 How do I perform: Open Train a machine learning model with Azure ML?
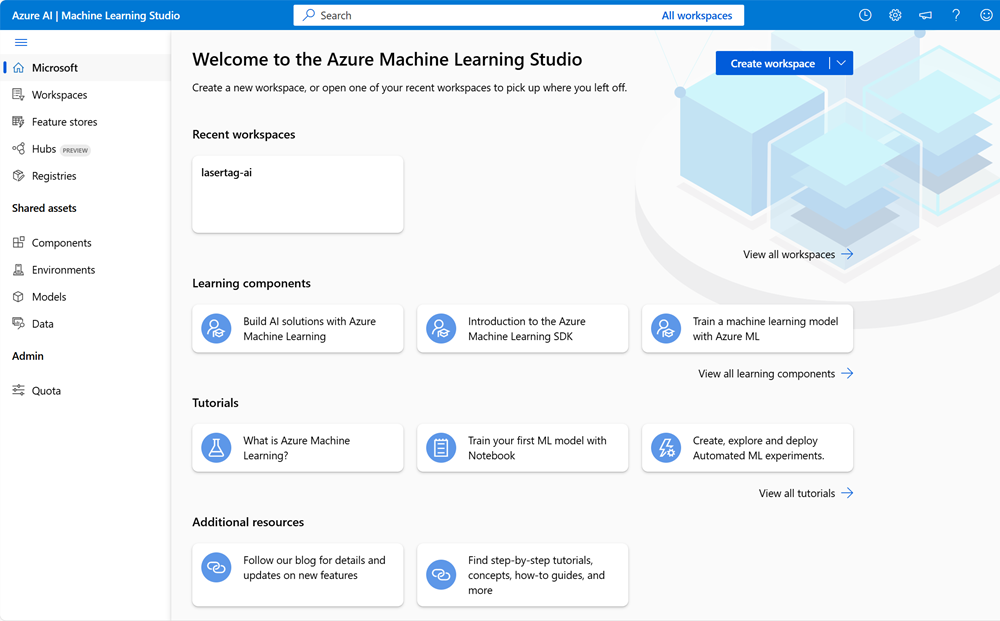(x=747, y=328)
